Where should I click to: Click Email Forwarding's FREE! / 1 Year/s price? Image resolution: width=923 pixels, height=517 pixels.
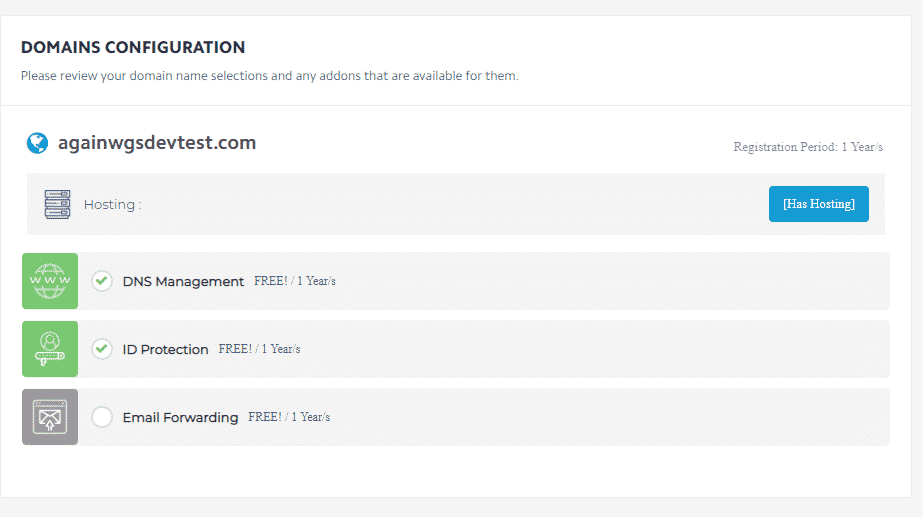click(x=289, y=417)
